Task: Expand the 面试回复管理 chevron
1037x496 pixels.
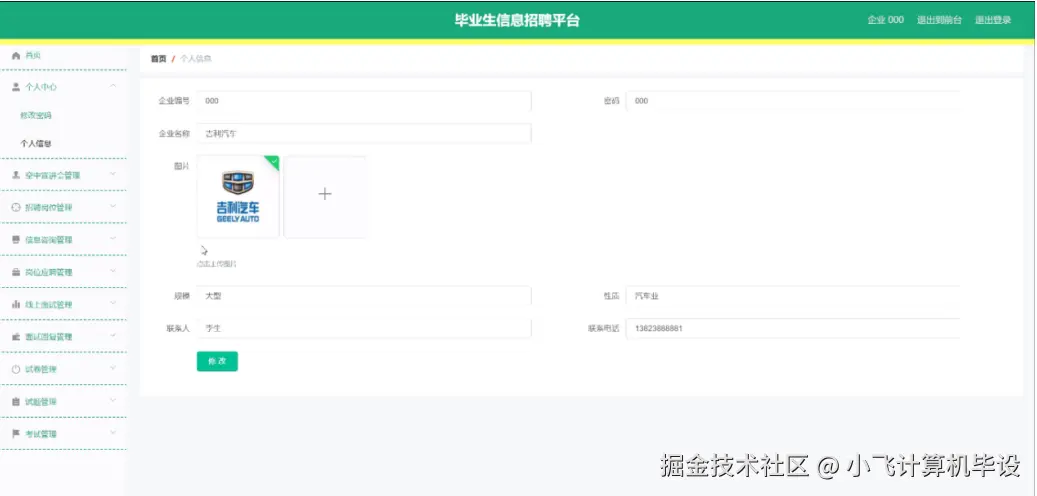Action: point(113,336)
